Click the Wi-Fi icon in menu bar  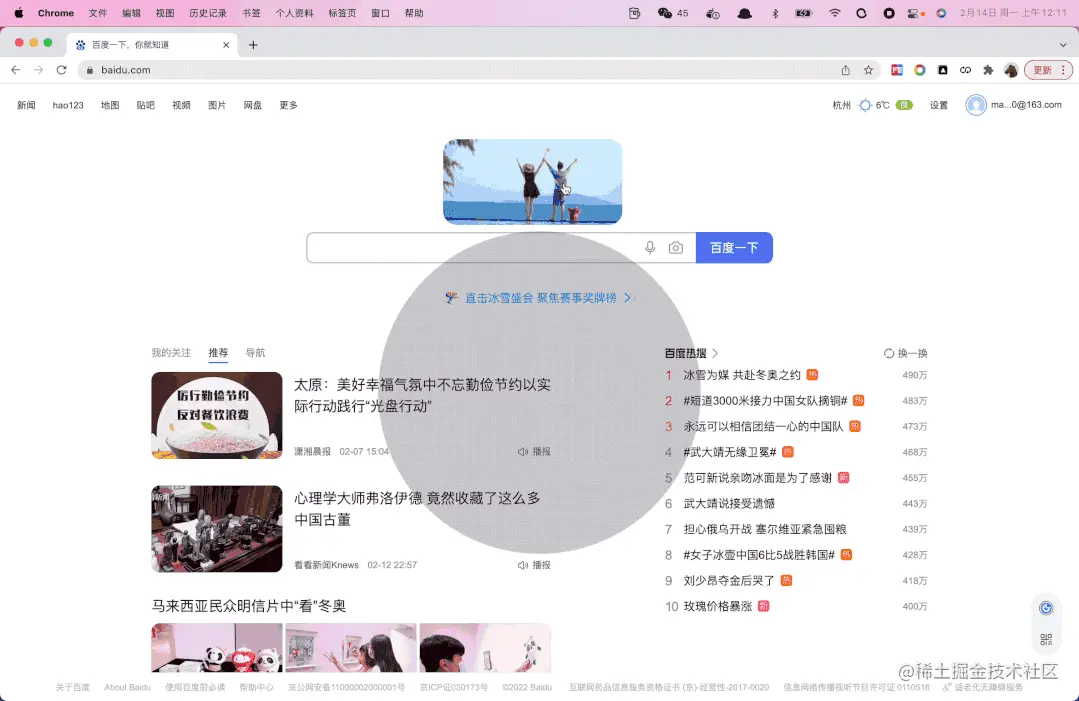pos(835,13)
